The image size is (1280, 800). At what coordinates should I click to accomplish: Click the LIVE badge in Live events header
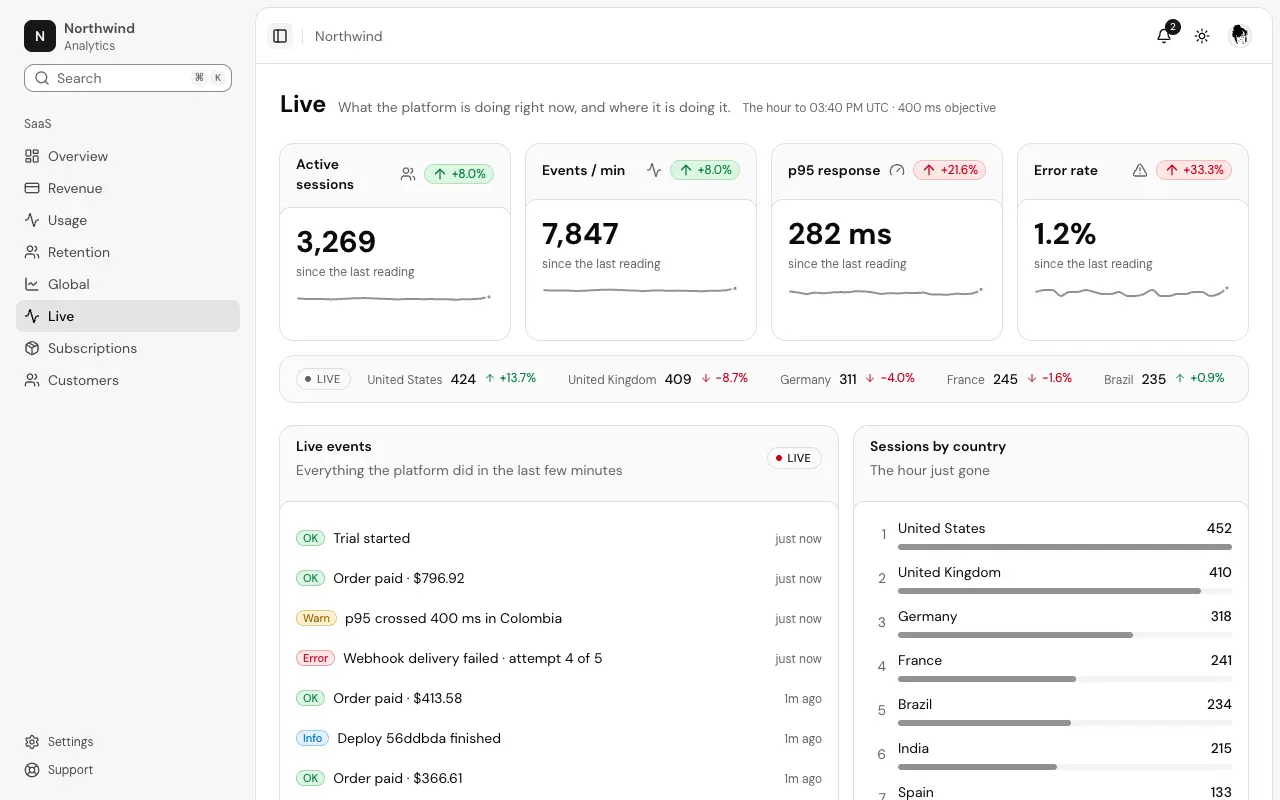pos(794,458)
